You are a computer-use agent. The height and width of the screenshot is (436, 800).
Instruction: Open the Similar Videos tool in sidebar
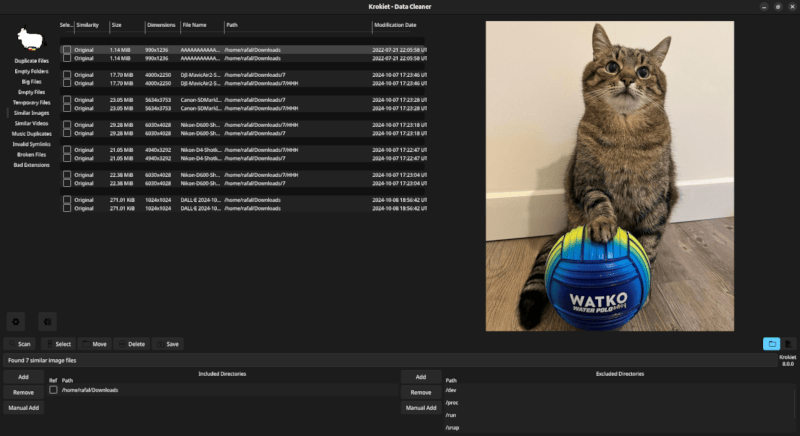click(x=31, y=122)
